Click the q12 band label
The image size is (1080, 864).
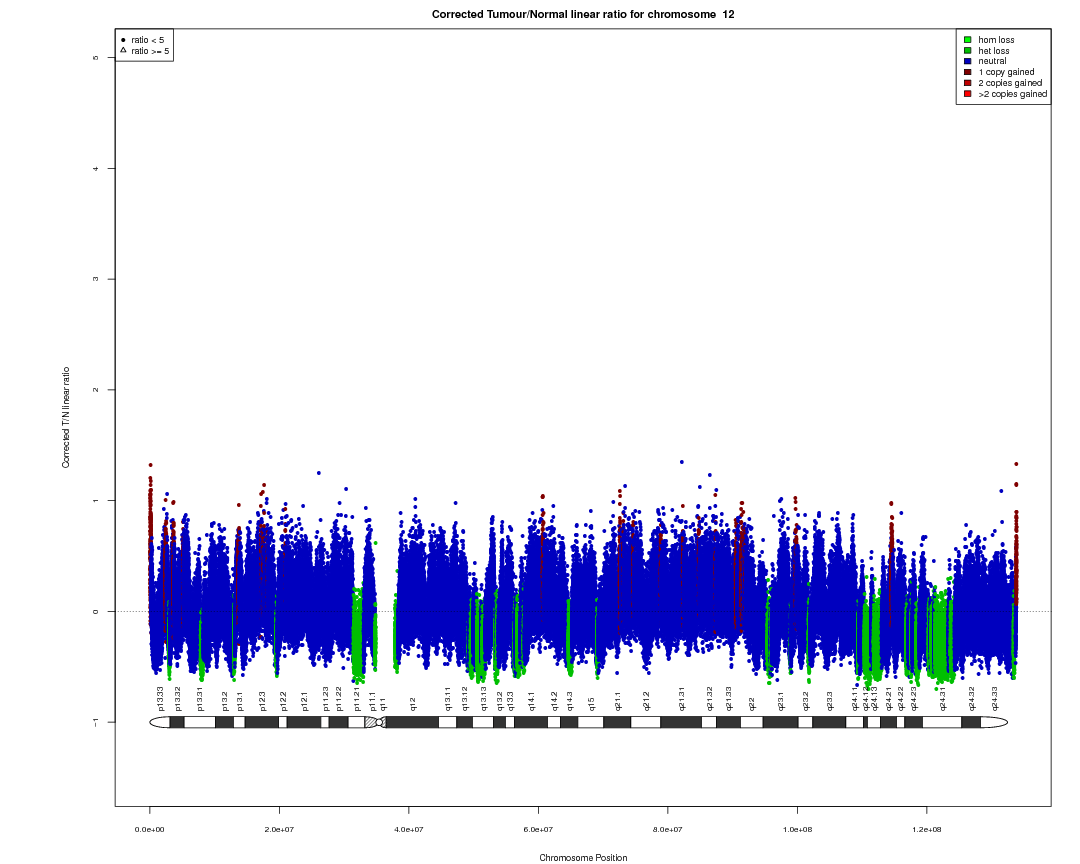413,704
